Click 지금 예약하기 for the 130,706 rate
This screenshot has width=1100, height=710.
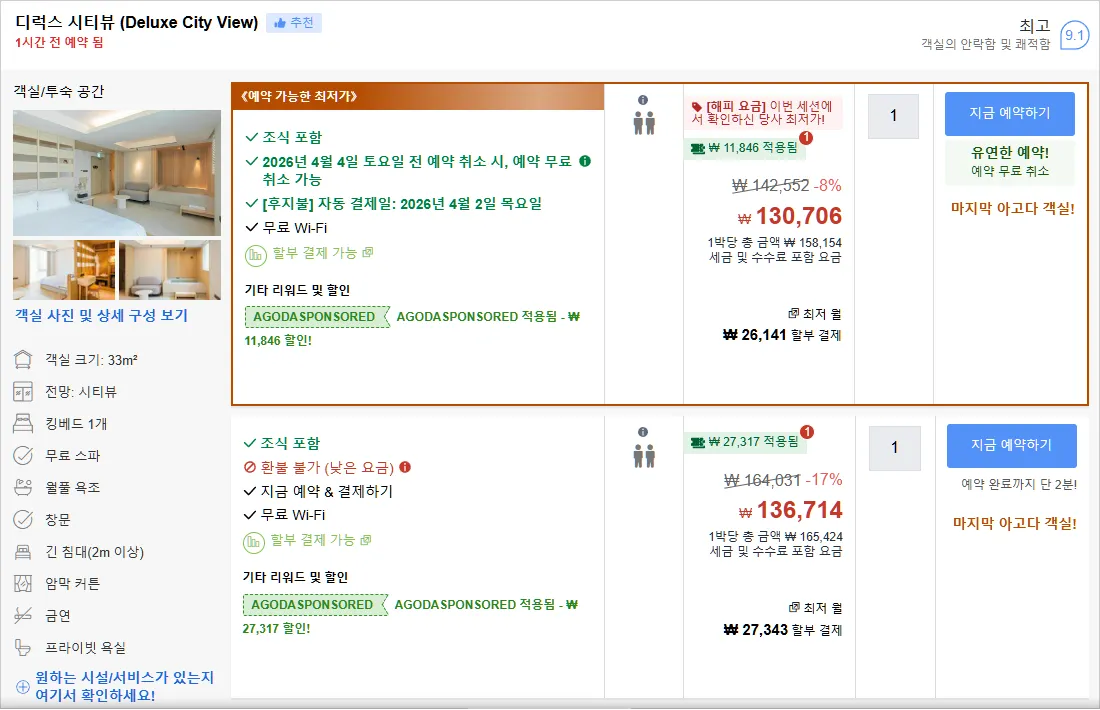point(1010,114)
